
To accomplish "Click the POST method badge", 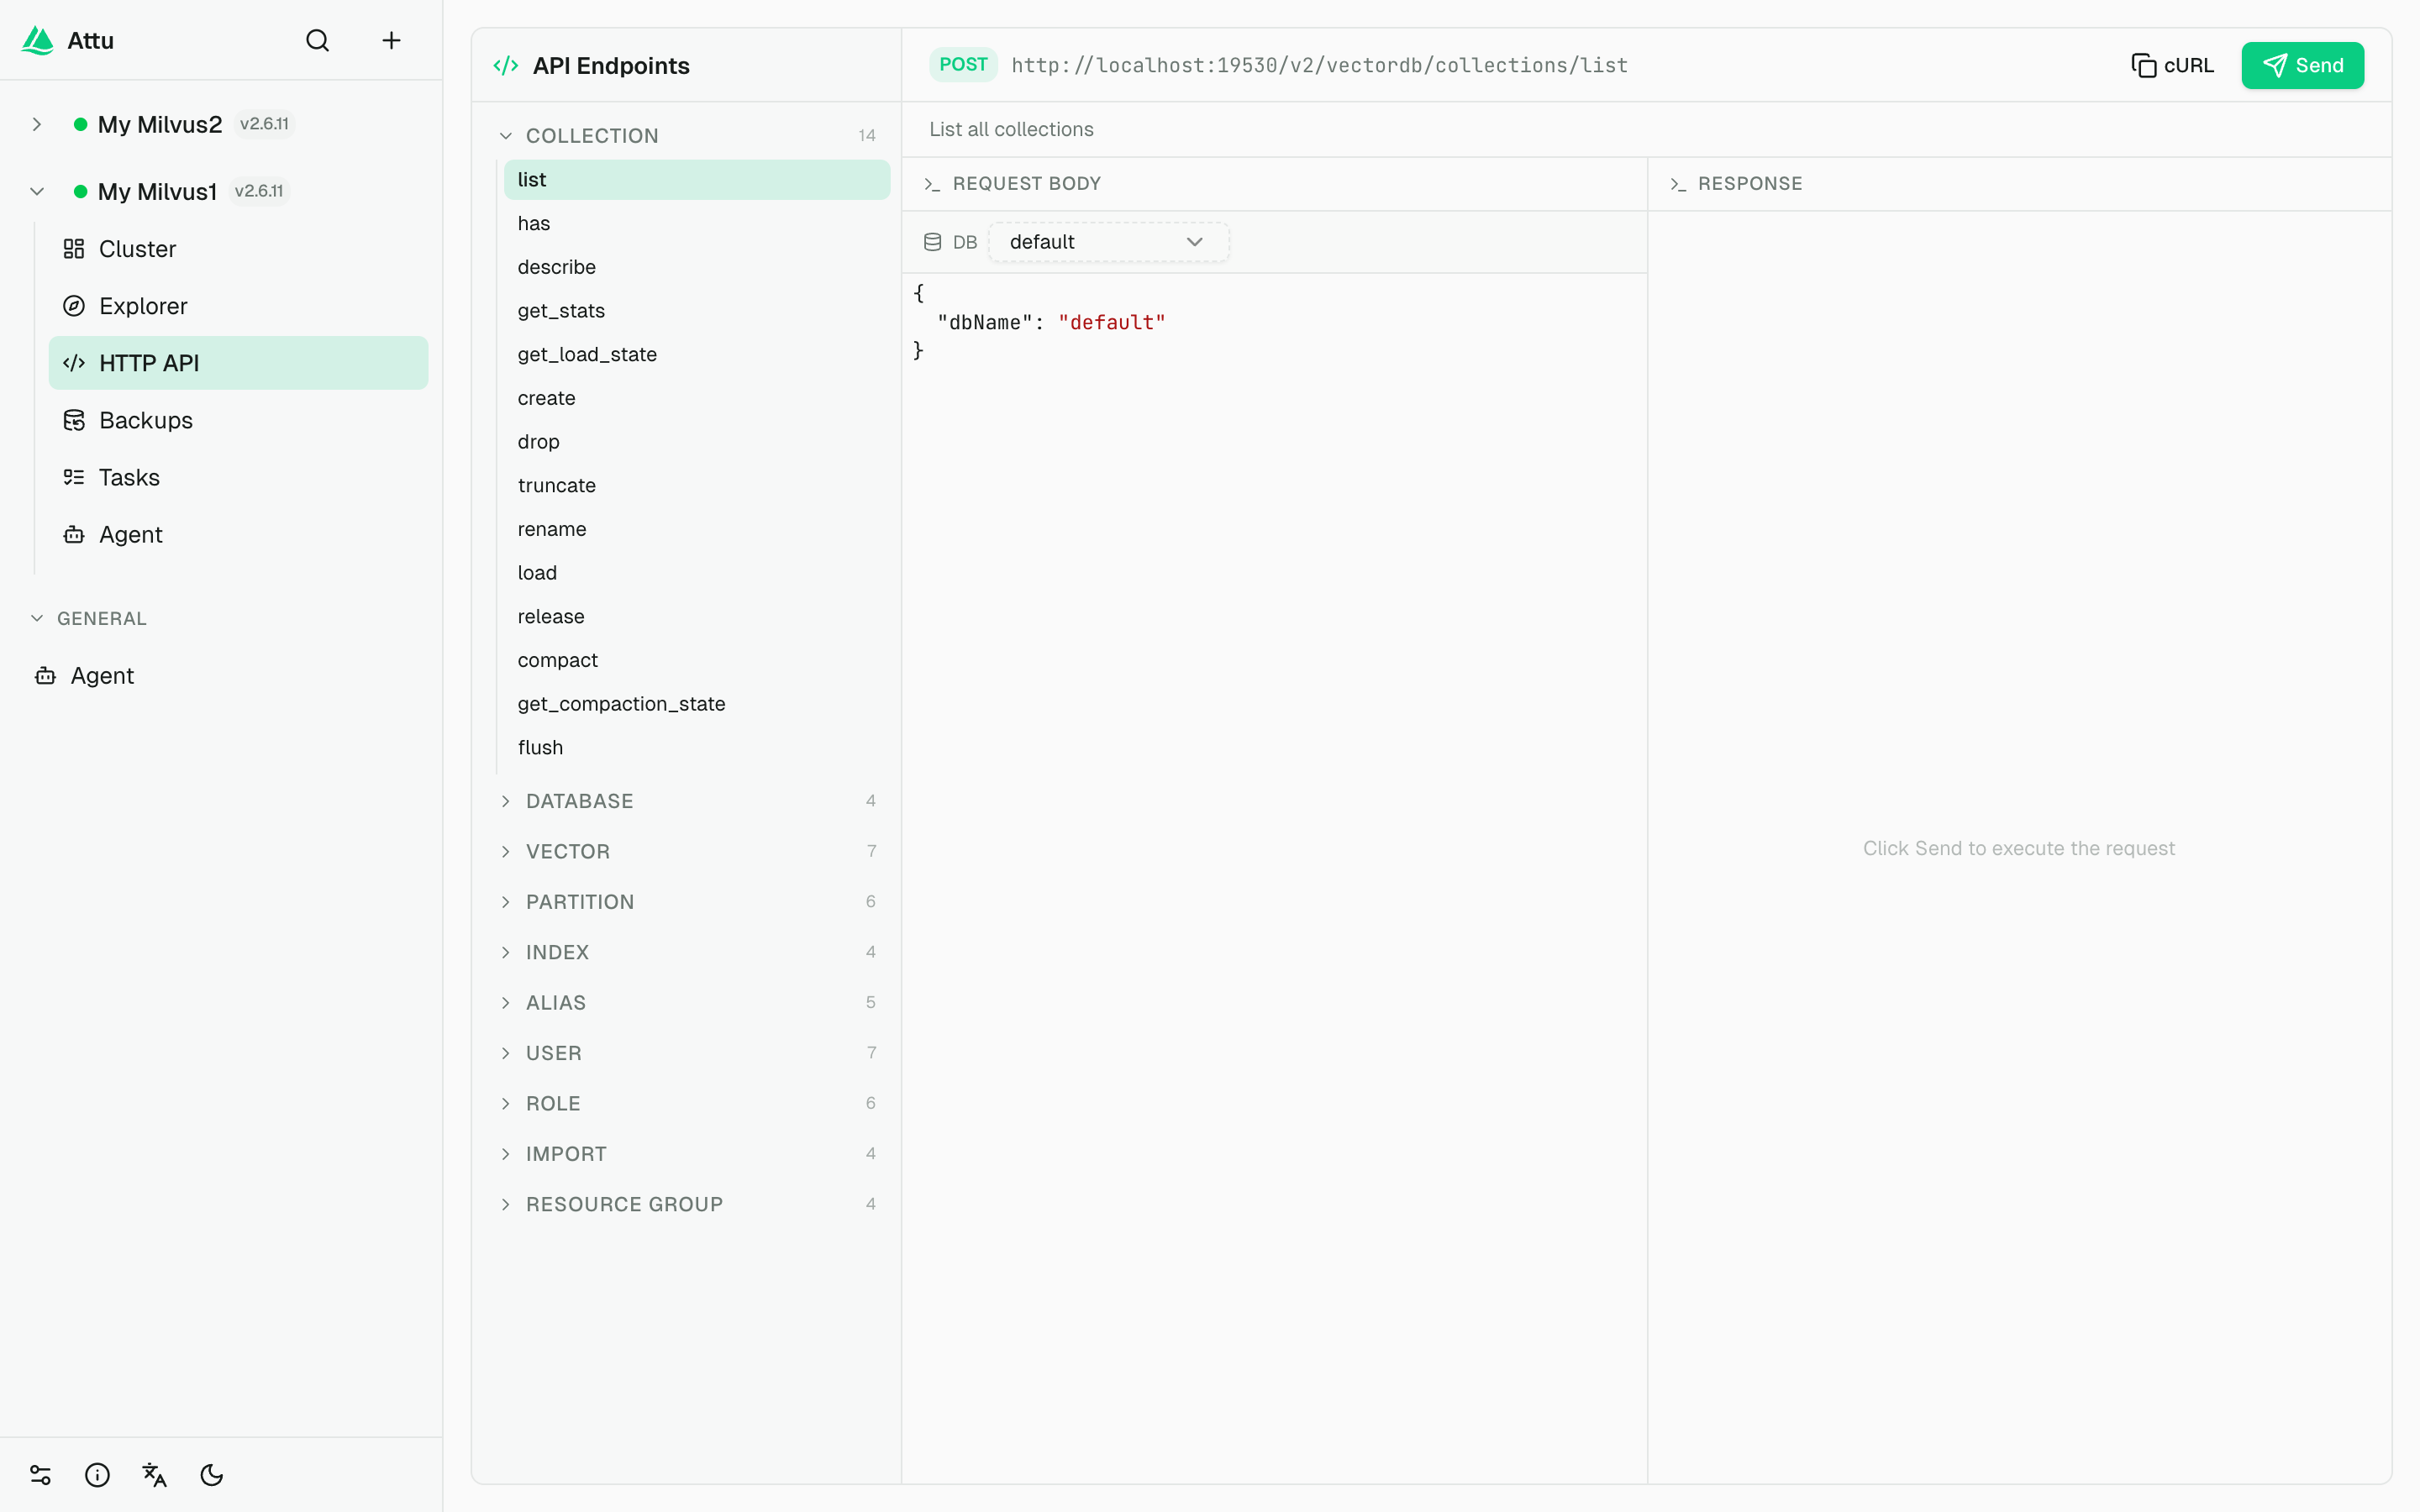I will [963, 65].
